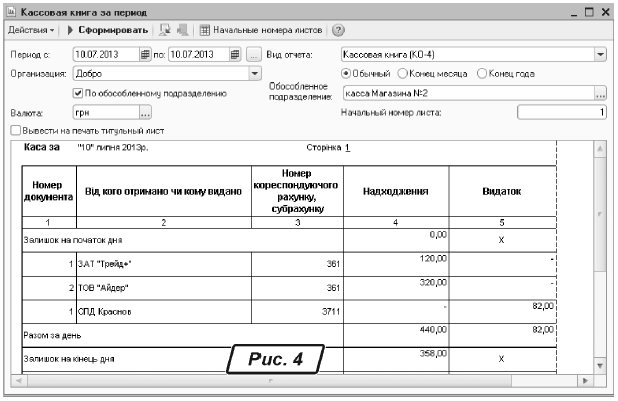Click ellipsis beside Обособленное подразделение field

[600, 93]
